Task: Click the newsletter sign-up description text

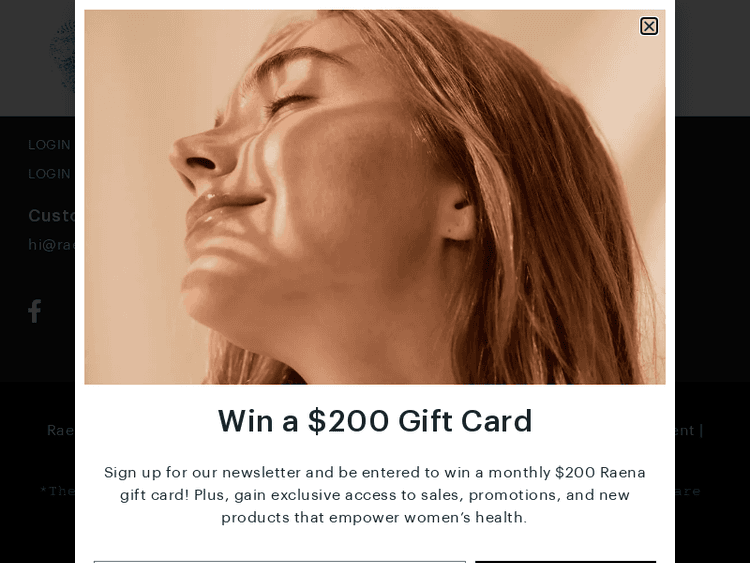Action: click(375, 495)
